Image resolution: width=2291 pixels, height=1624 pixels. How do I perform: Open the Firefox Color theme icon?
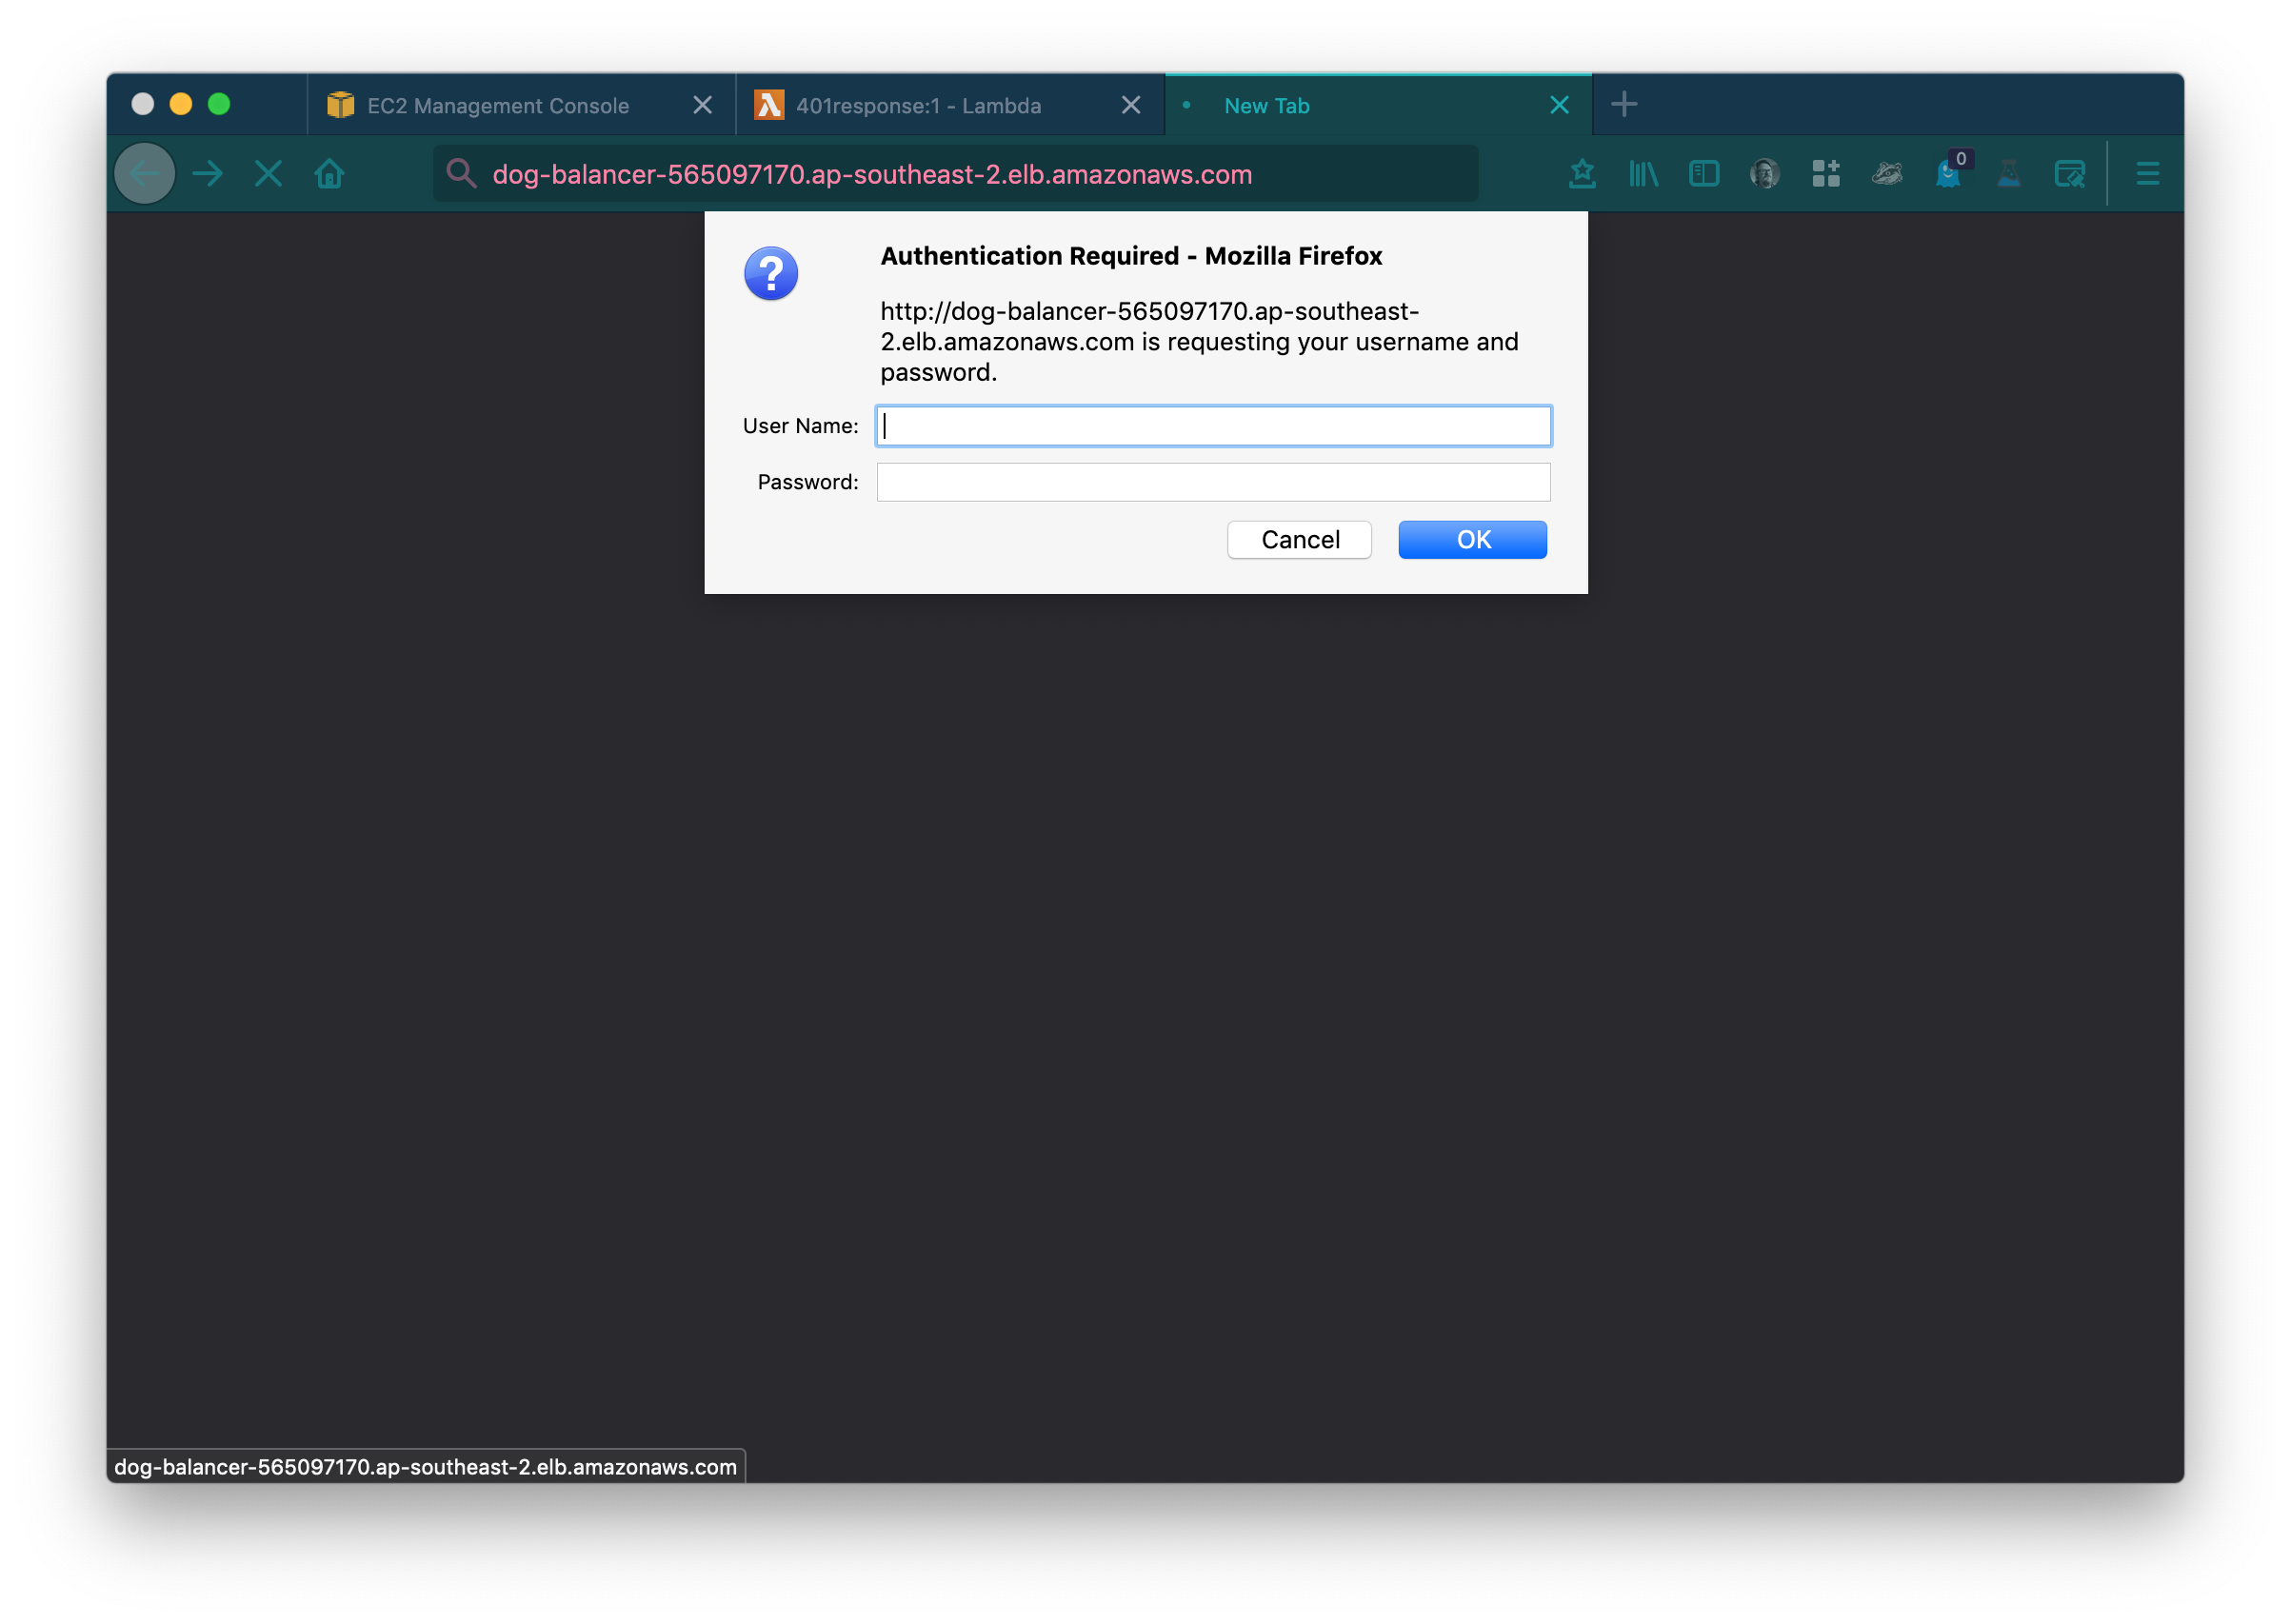[2069, 174]
